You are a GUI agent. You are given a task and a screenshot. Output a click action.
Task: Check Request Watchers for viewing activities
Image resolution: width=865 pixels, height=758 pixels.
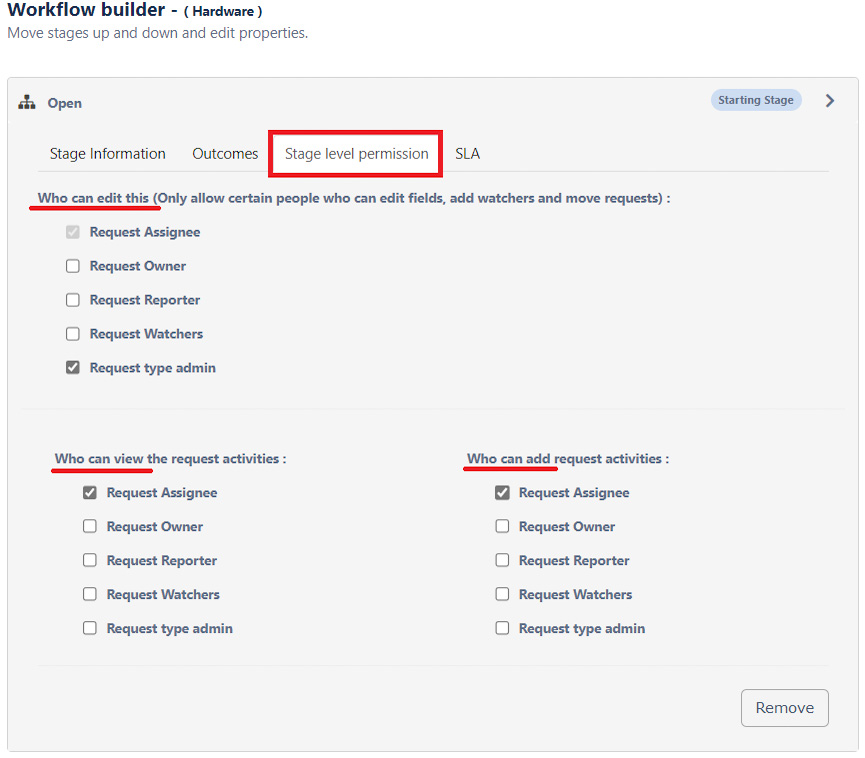coord(90,594)
